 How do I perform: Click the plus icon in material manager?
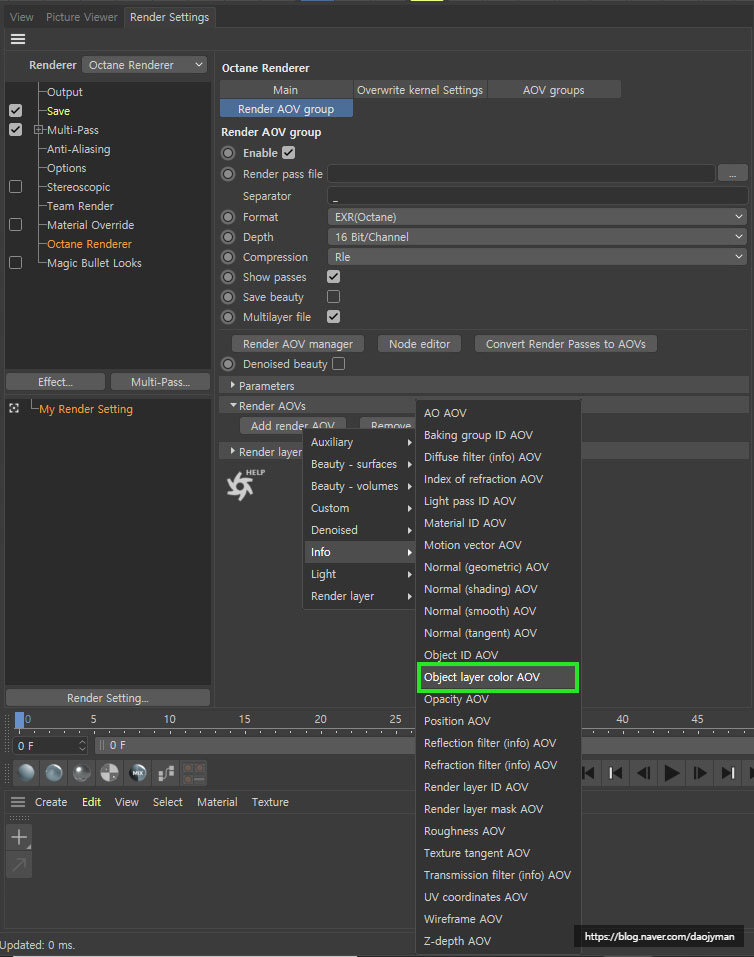(19, 837)
